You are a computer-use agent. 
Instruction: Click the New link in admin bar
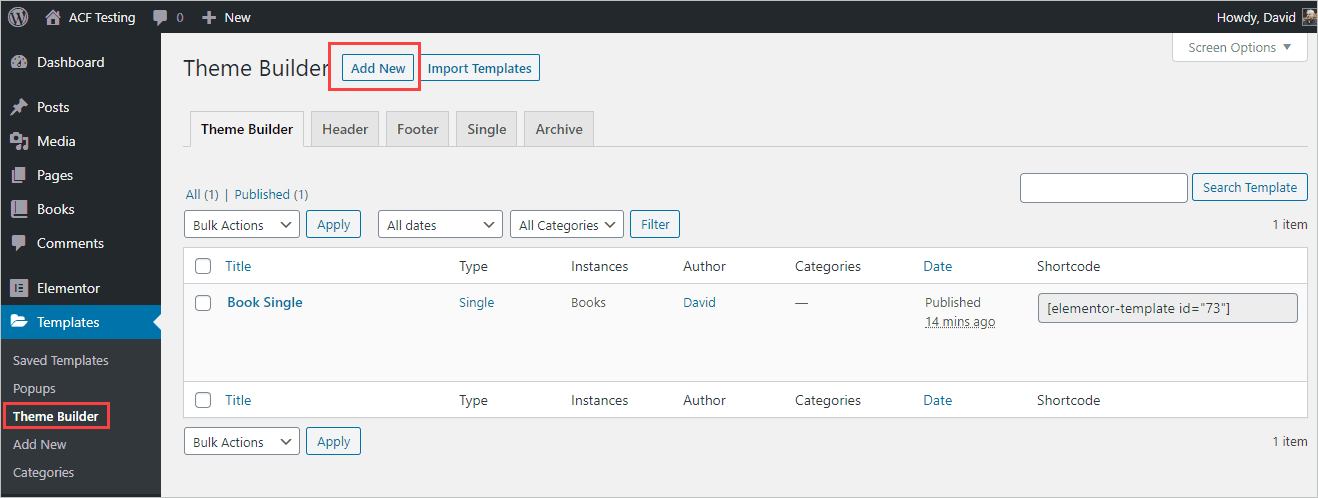pos(237,17)
